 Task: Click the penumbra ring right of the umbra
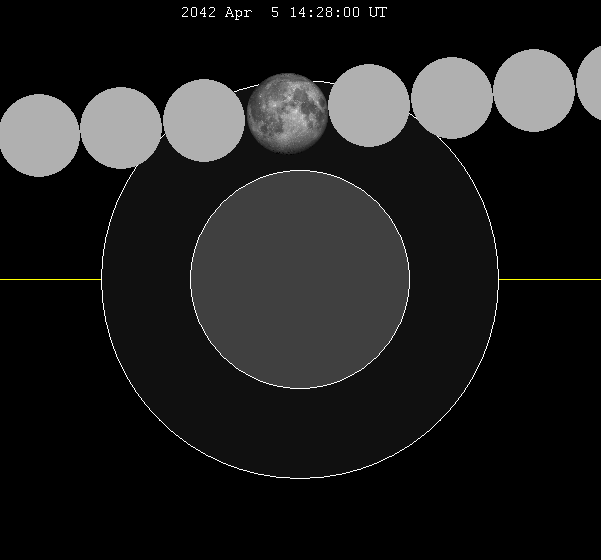[x=454, y=279]
